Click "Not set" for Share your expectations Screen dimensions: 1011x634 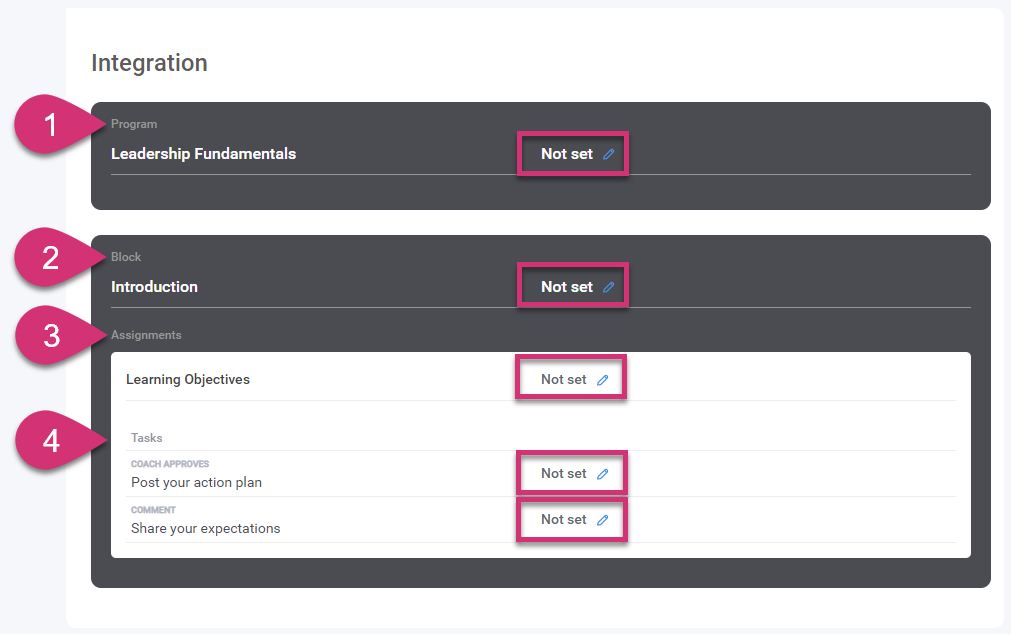(563, 520)
